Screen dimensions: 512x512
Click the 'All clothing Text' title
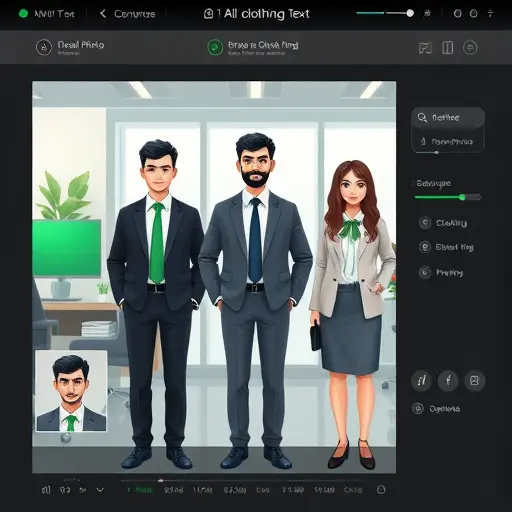pos(267,14)
